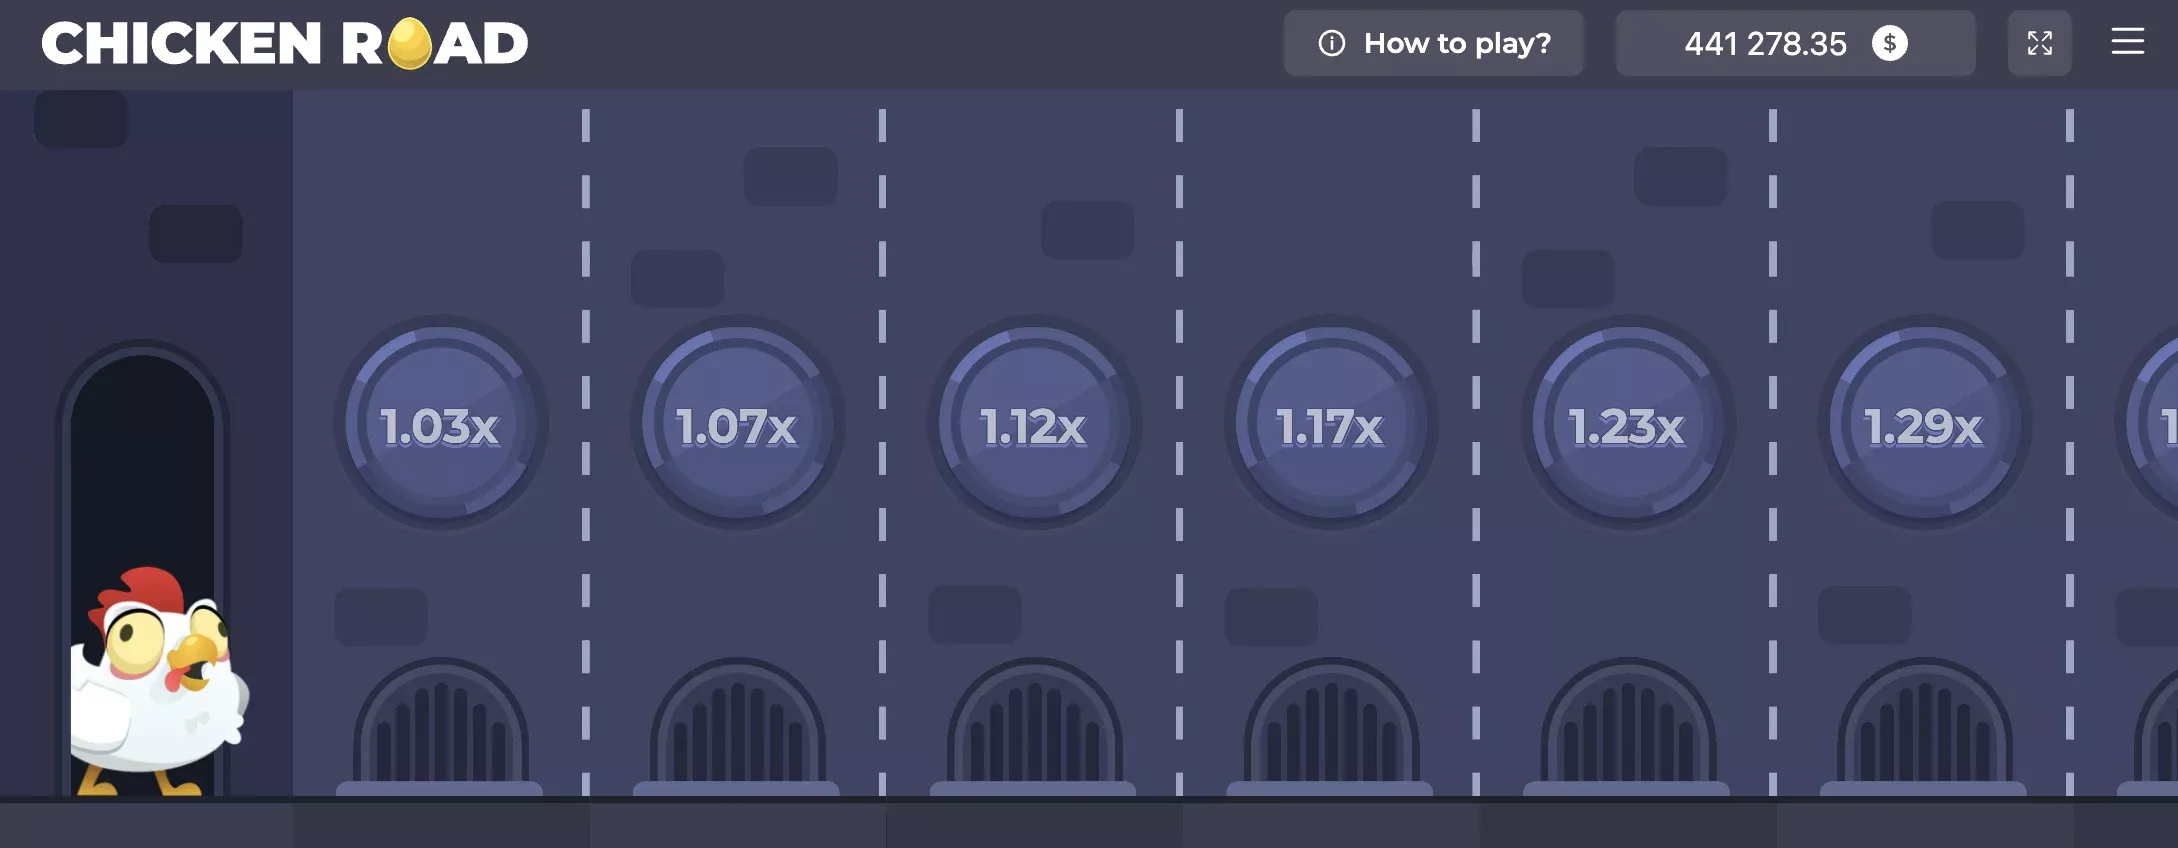Viewport: 2178px width, 848px height.
Task: Select the 1.12x multiplier coin
Action: (x=1033, y=425)
